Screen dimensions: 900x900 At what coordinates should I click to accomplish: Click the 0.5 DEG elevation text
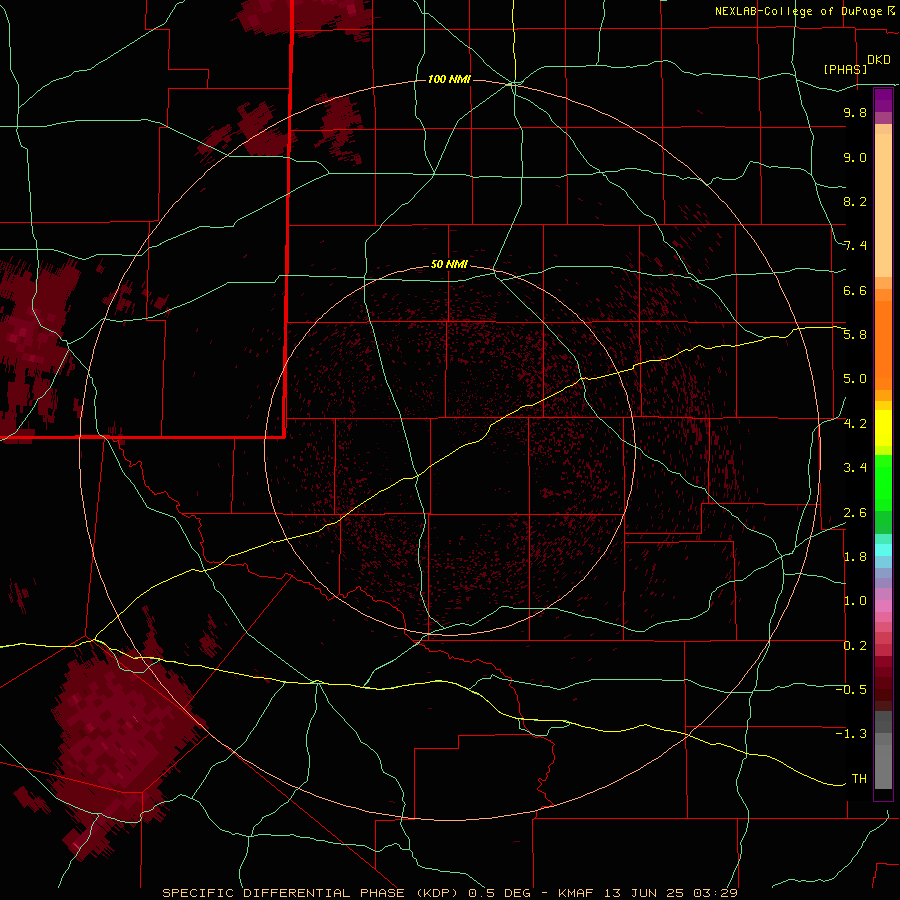coord(498,893)
